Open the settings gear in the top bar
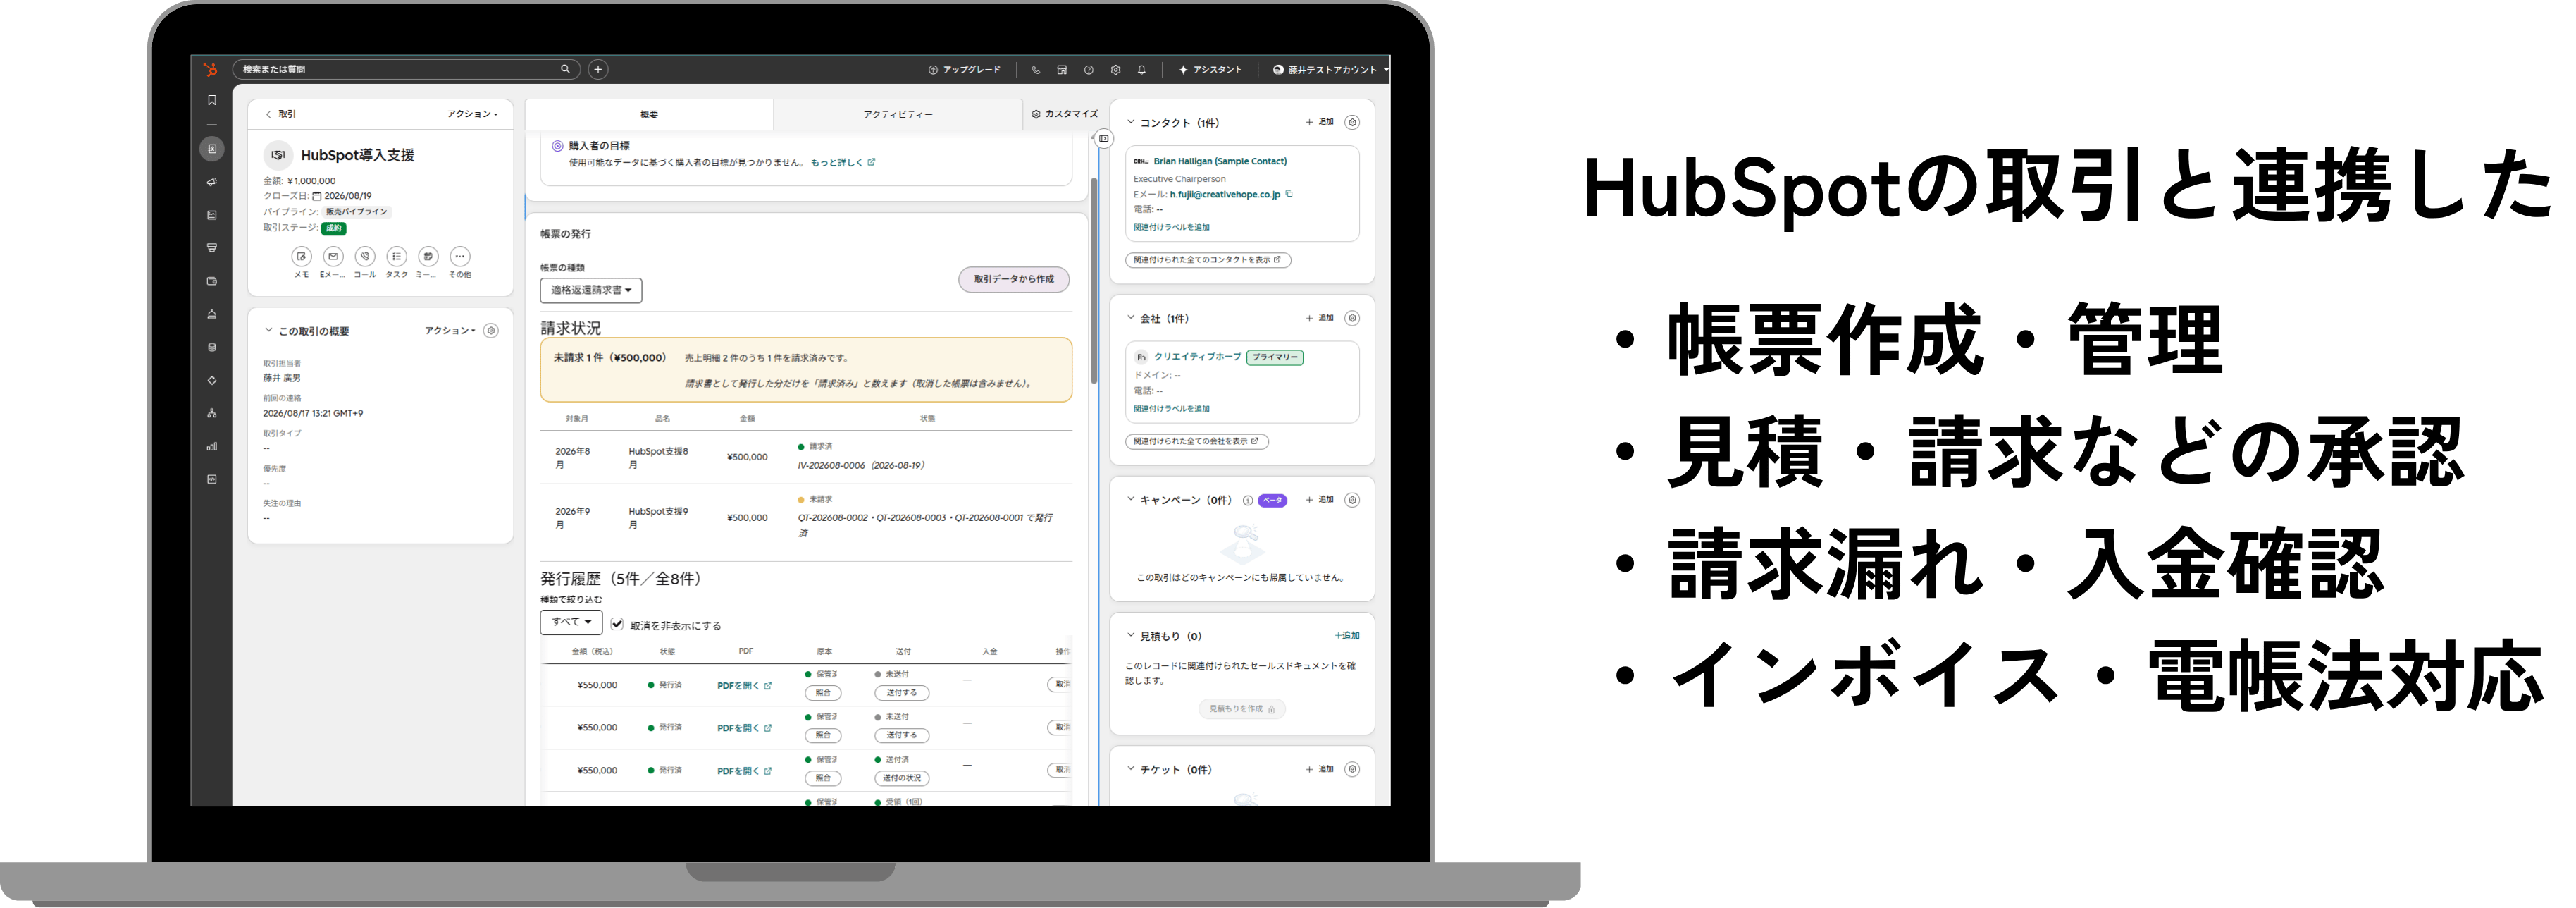The image size is (2576, 908). tap(1116, 70)
